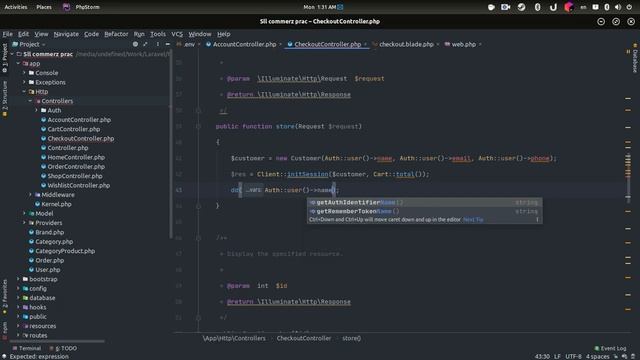Click the inspection warning icon at editor top right
The width and height of the screenshot is (640, 360).
coord(628,52)
